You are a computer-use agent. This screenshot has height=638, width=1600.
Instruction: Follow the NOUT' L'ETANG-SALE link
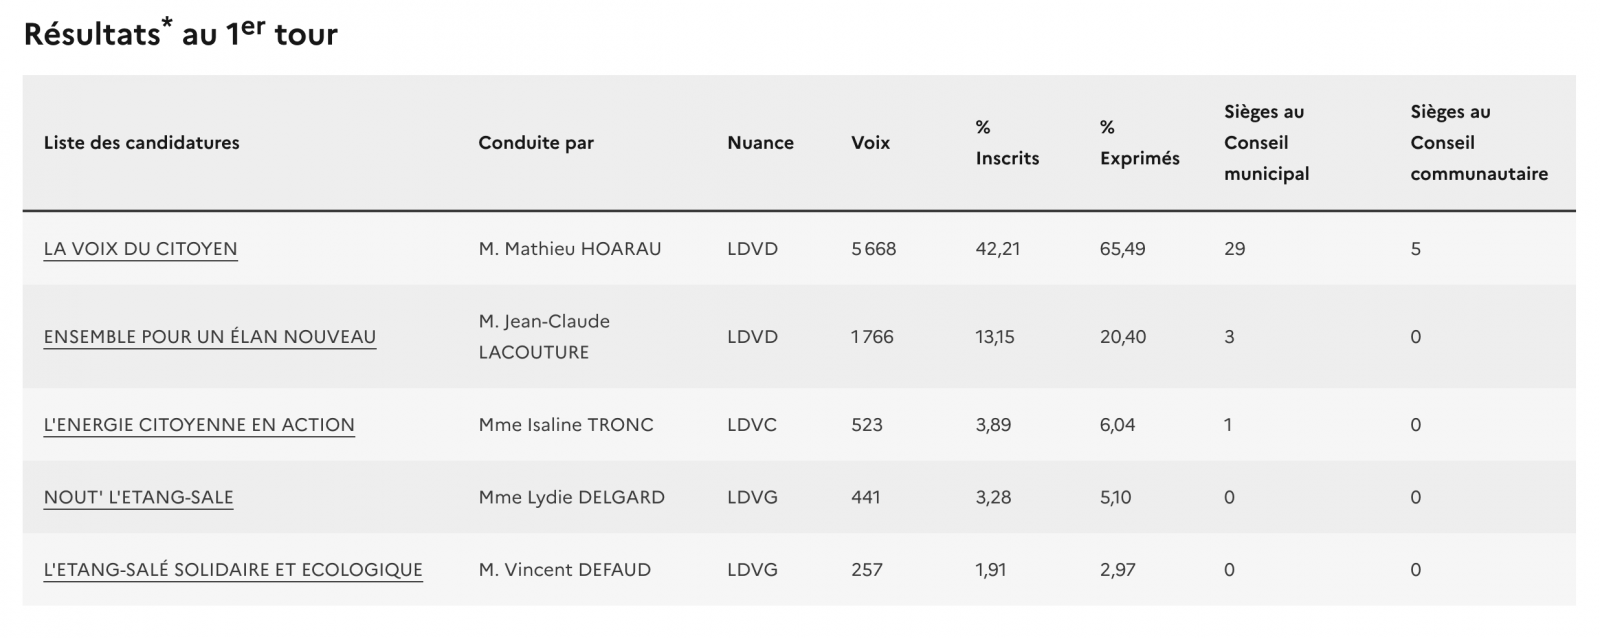138,497
